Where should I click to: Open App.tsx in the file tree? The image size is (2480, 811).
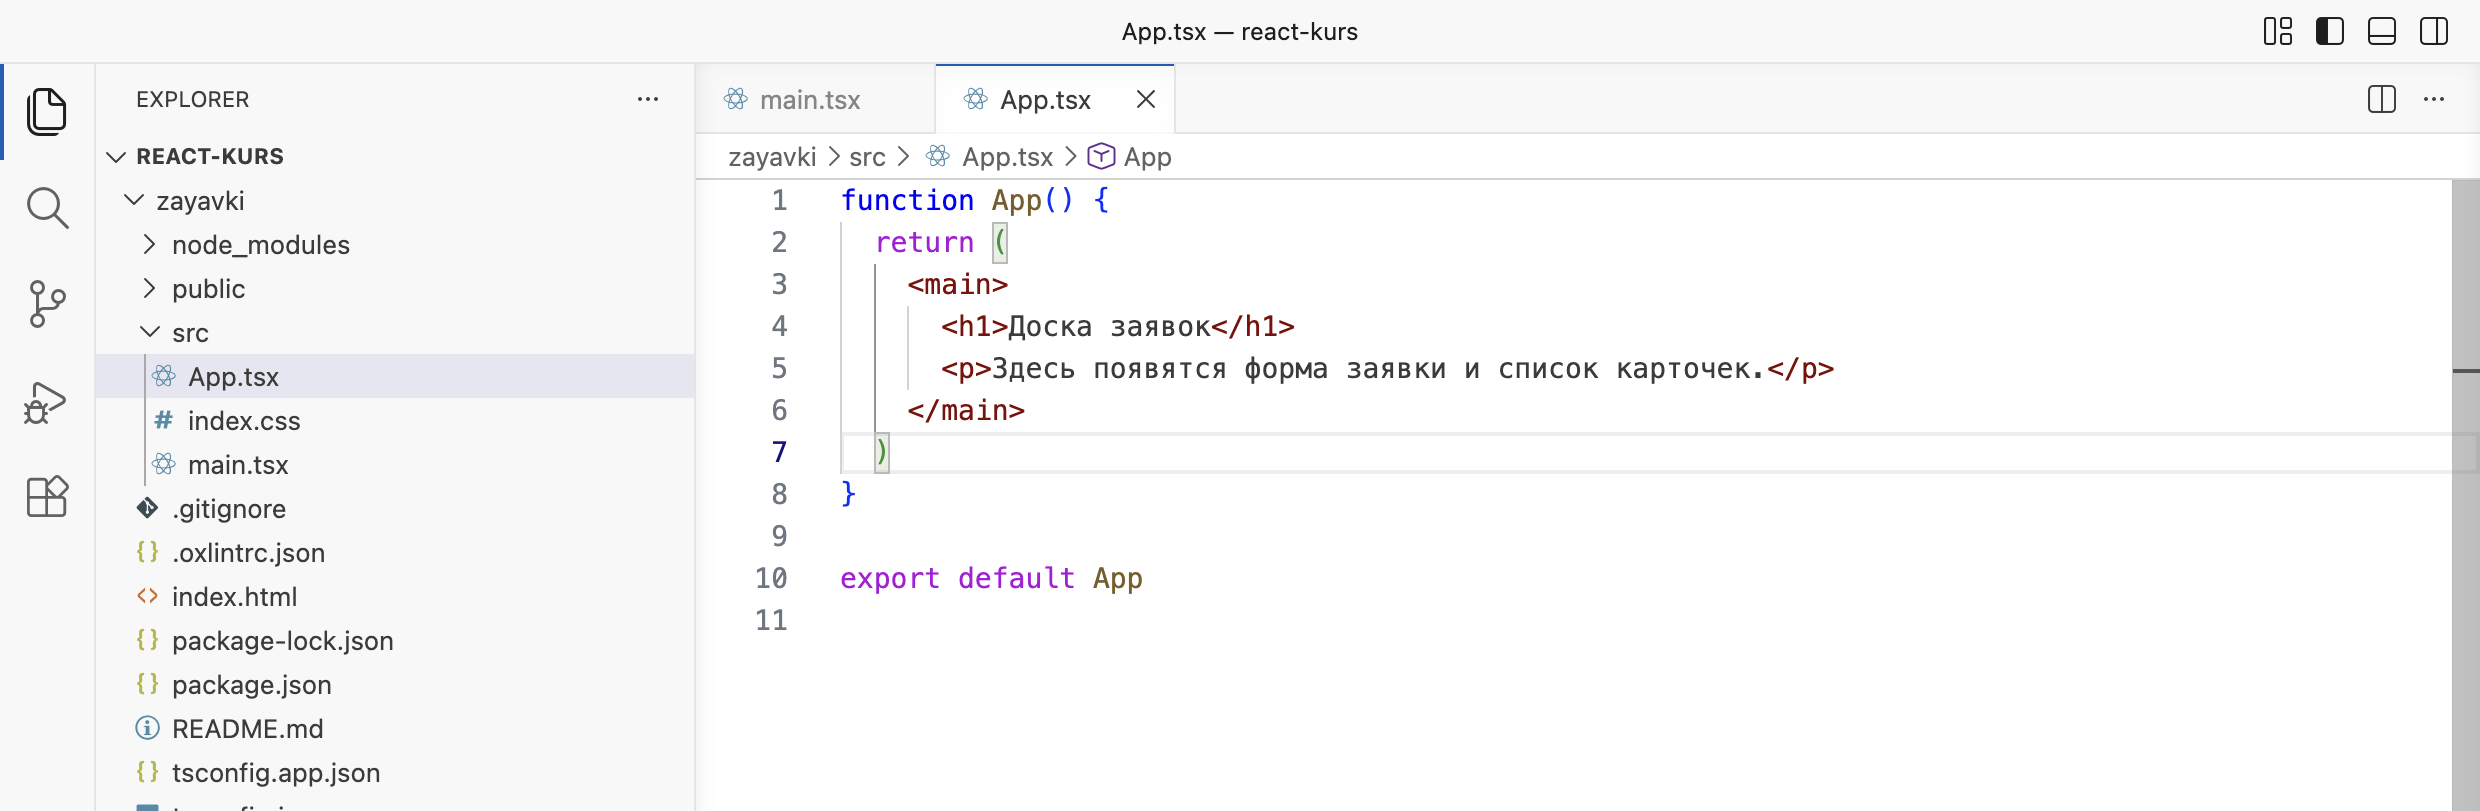395,376
